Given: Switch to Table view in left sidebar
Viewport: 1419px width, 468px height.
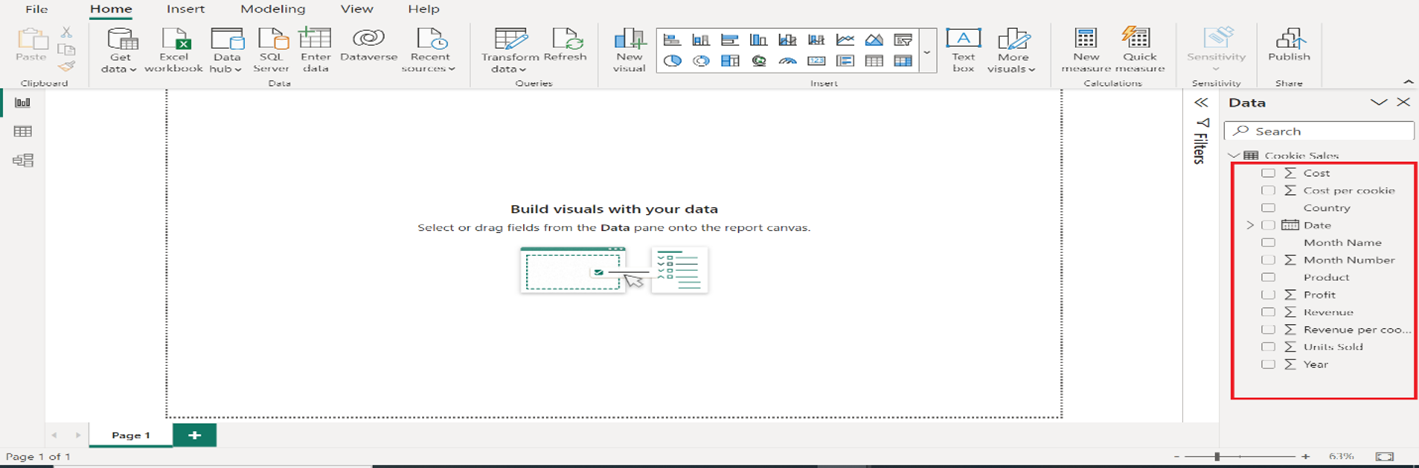Looking at the screenshot, I should (x=22, y=131).
